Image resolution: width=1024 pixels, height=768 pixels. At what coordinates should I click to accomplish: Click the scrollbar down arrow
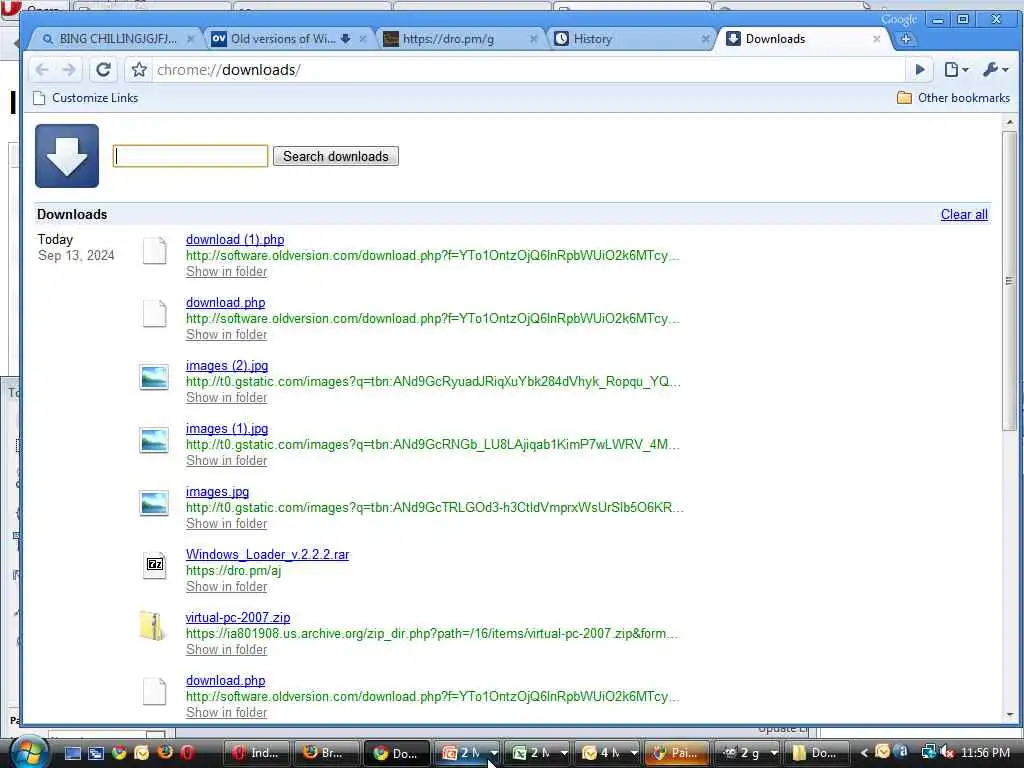coord(1010,716)
